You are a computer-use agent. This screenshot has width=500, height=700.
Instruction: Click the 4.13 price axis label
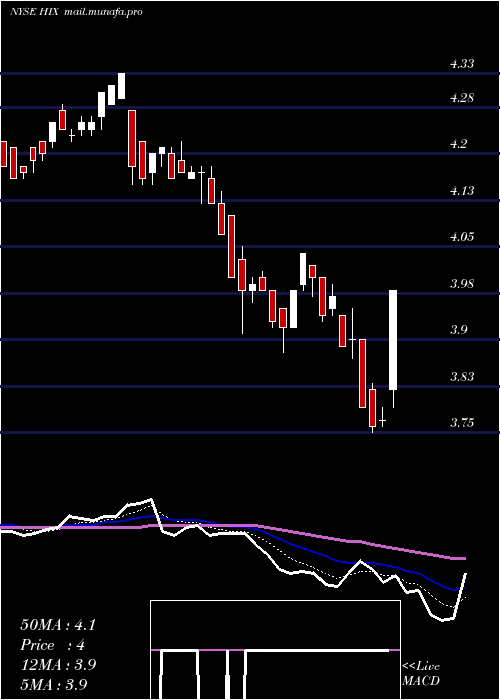(x=462, y=191)
